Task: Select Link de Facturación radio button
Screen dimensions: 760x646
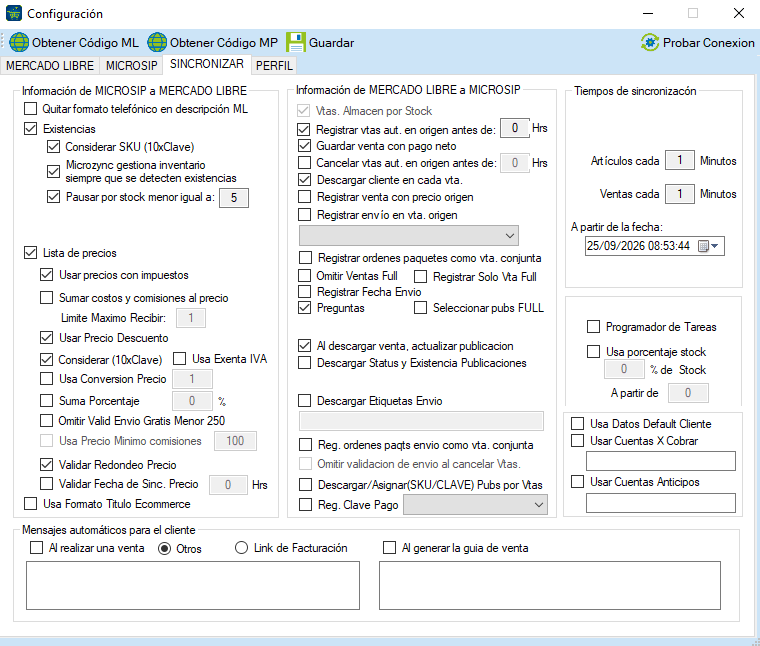Action: 241,548
